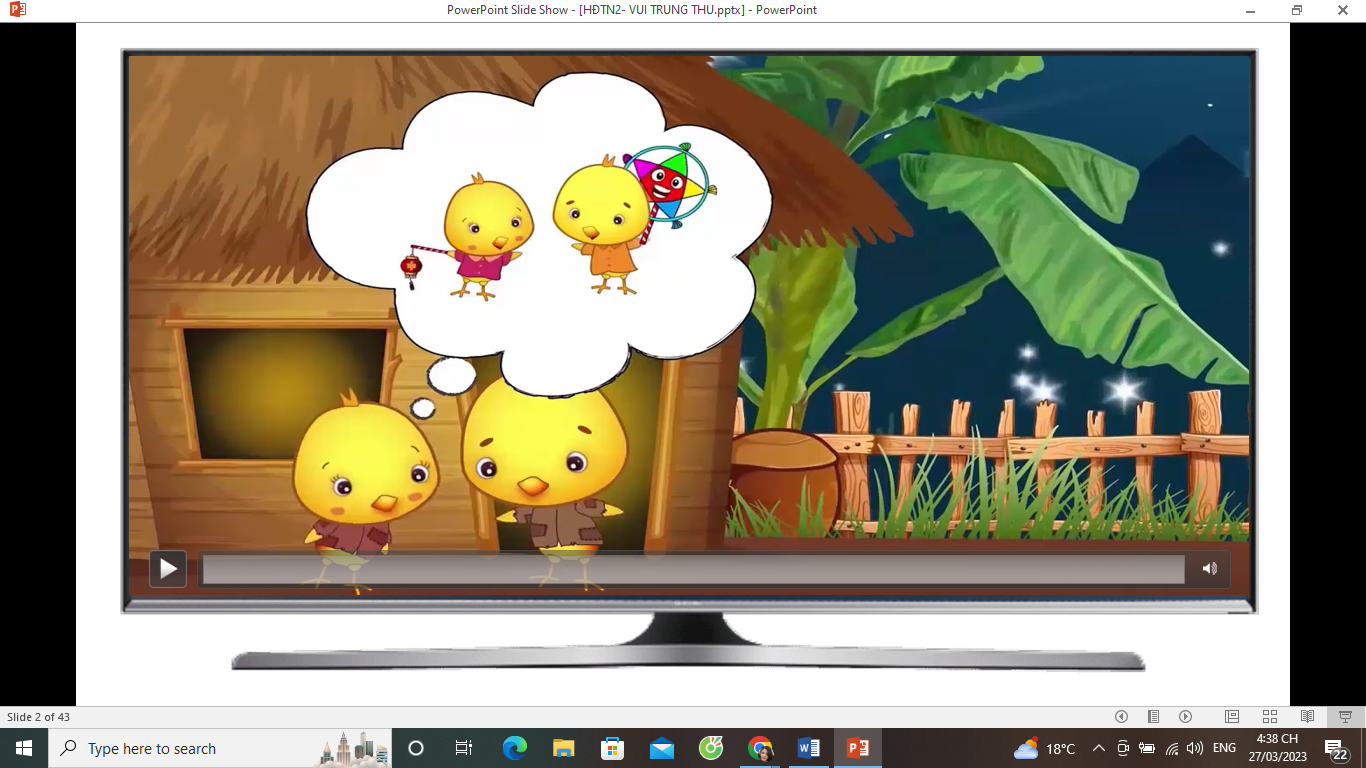Advance to next slide using status bar arrow
Screen dimensions: 1366x768
click(x=1185, y=717)
